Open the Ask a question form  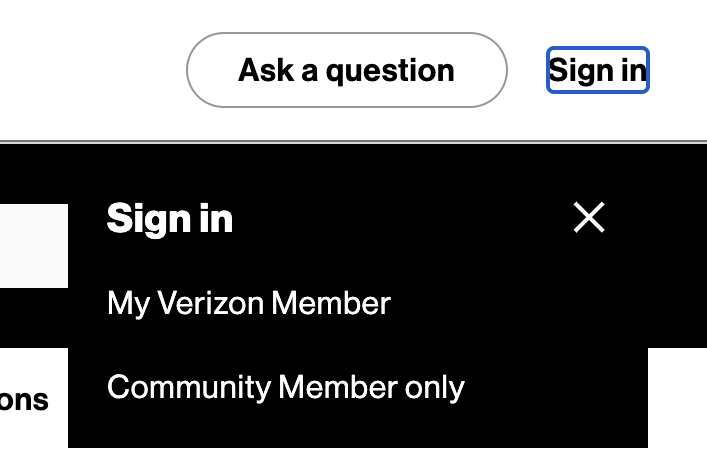point(346,70)
